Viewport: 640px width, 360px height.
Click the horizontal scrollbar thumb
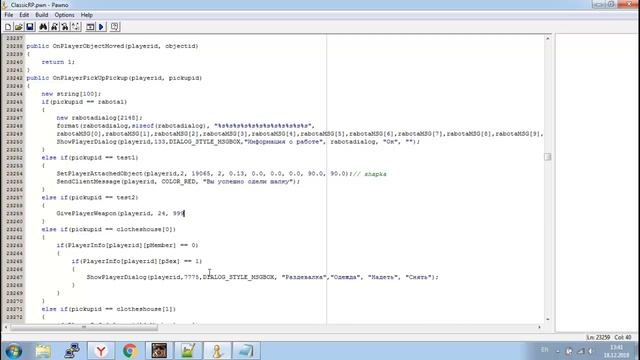pos(84,327)
